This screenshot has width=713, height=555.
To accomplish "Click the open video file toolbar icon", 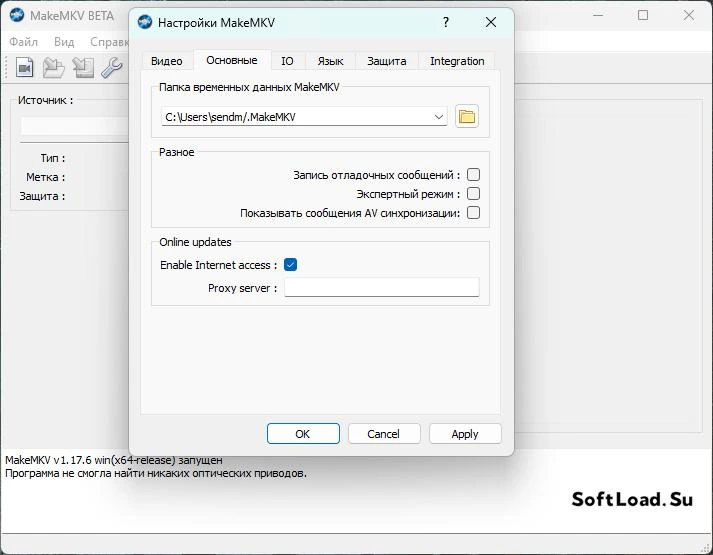I will tap(25, 68).
